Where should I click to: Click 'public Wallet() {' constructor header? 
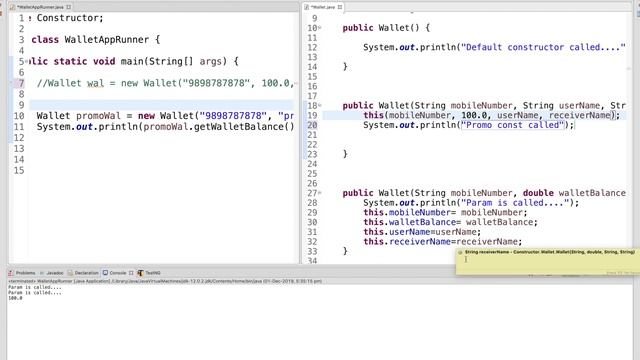point(386,28)
